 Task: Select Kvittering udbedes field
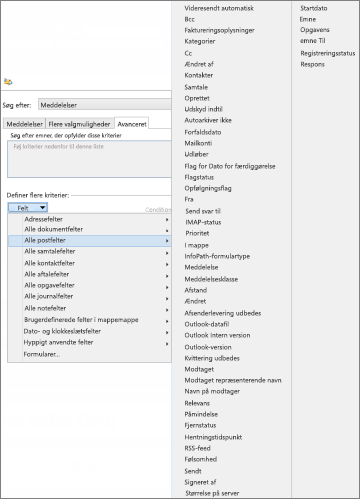[x=212, y=358]
